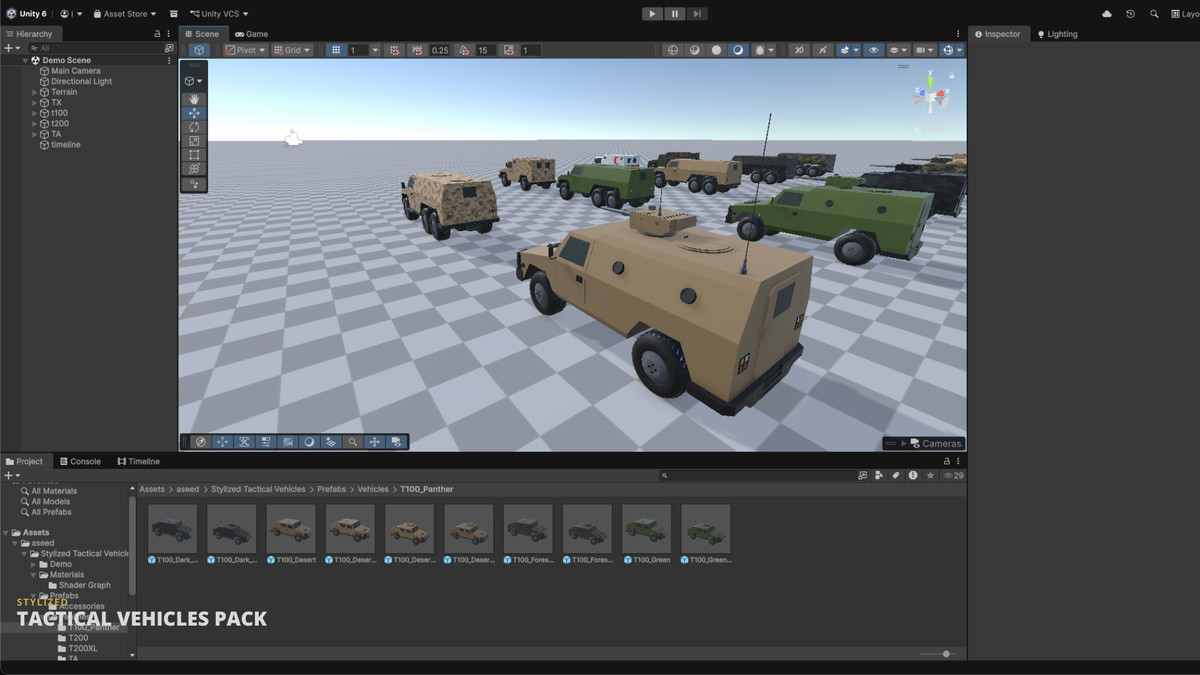Click the compass icon in bottom overlay

[201, 442]
